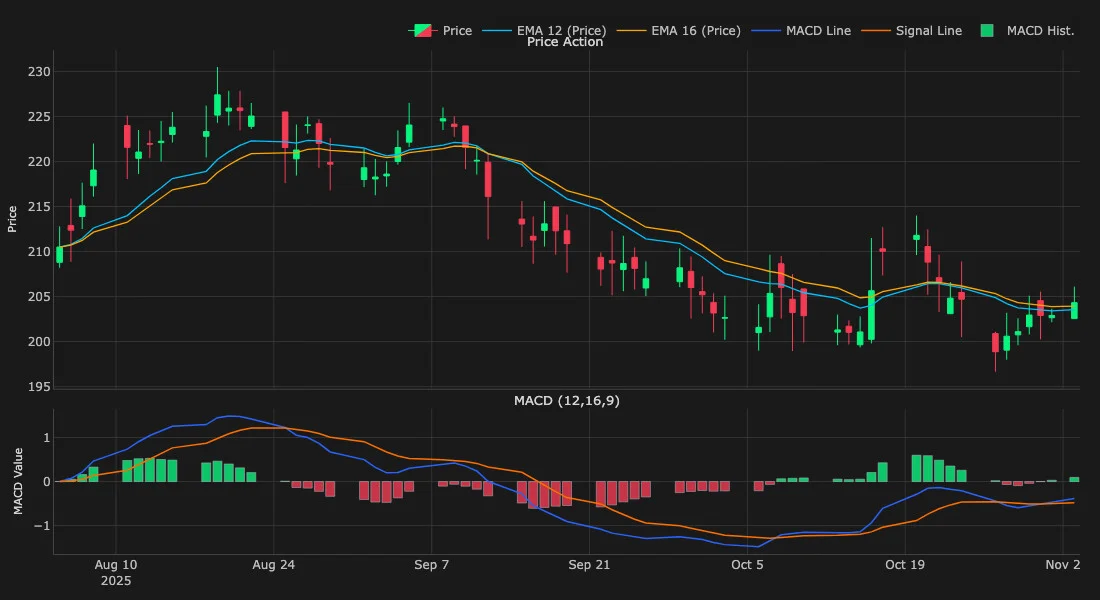1100x600 pixels.
Task: Click the Price candlestick legend icon
Action: [422, 31]
